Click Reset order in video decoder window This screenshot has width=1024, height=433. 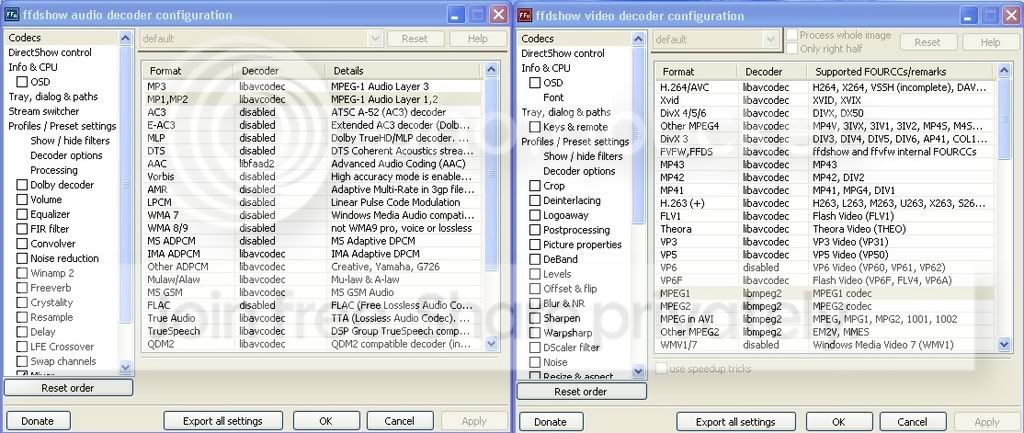click(x=581, y=392)
